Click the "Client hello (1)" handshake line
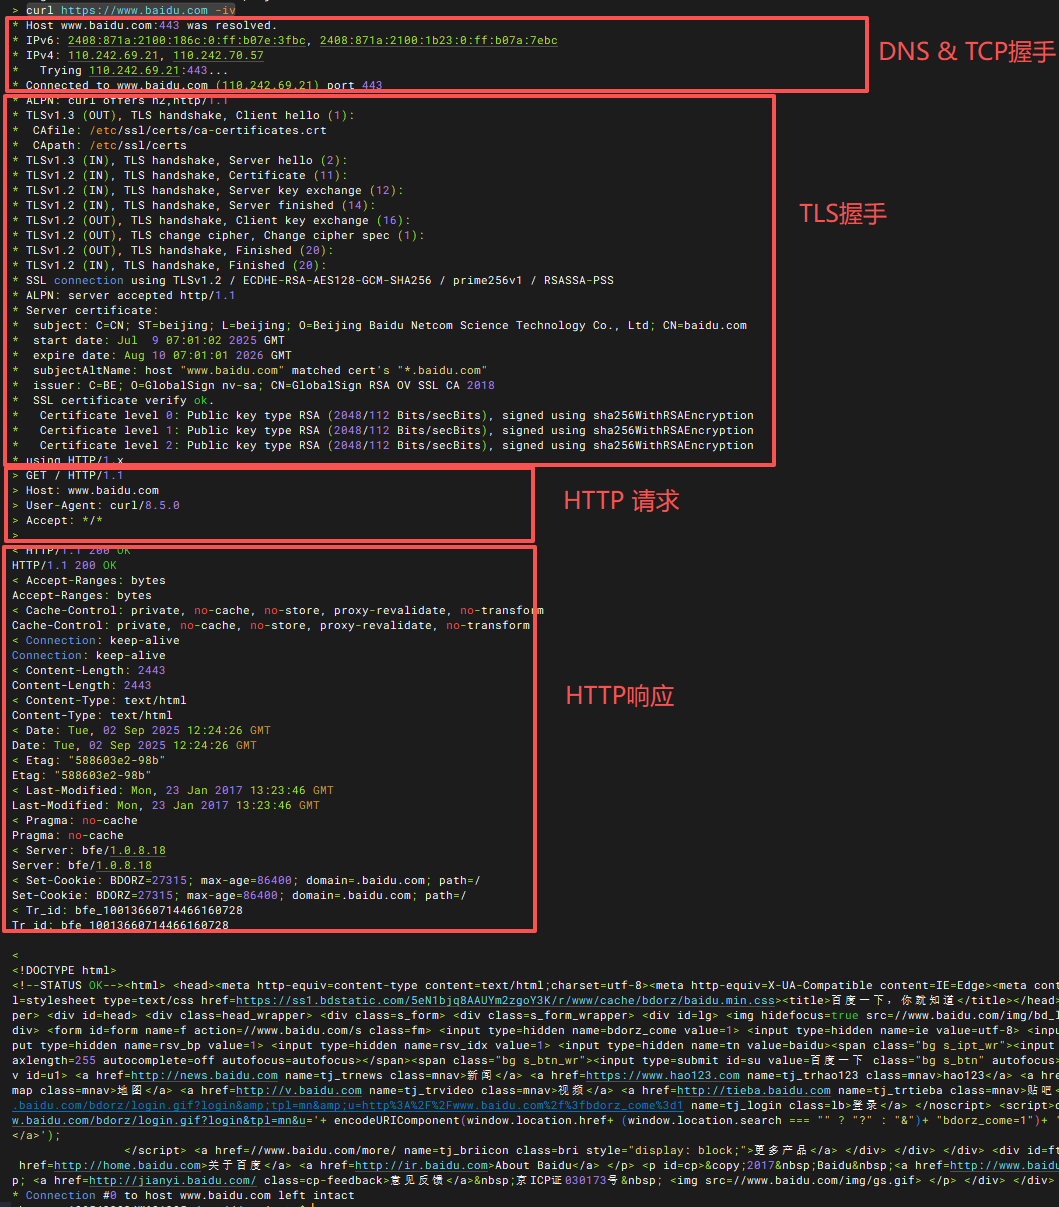Screen dimensions: 1059x1207 click(x=183, y=115)
